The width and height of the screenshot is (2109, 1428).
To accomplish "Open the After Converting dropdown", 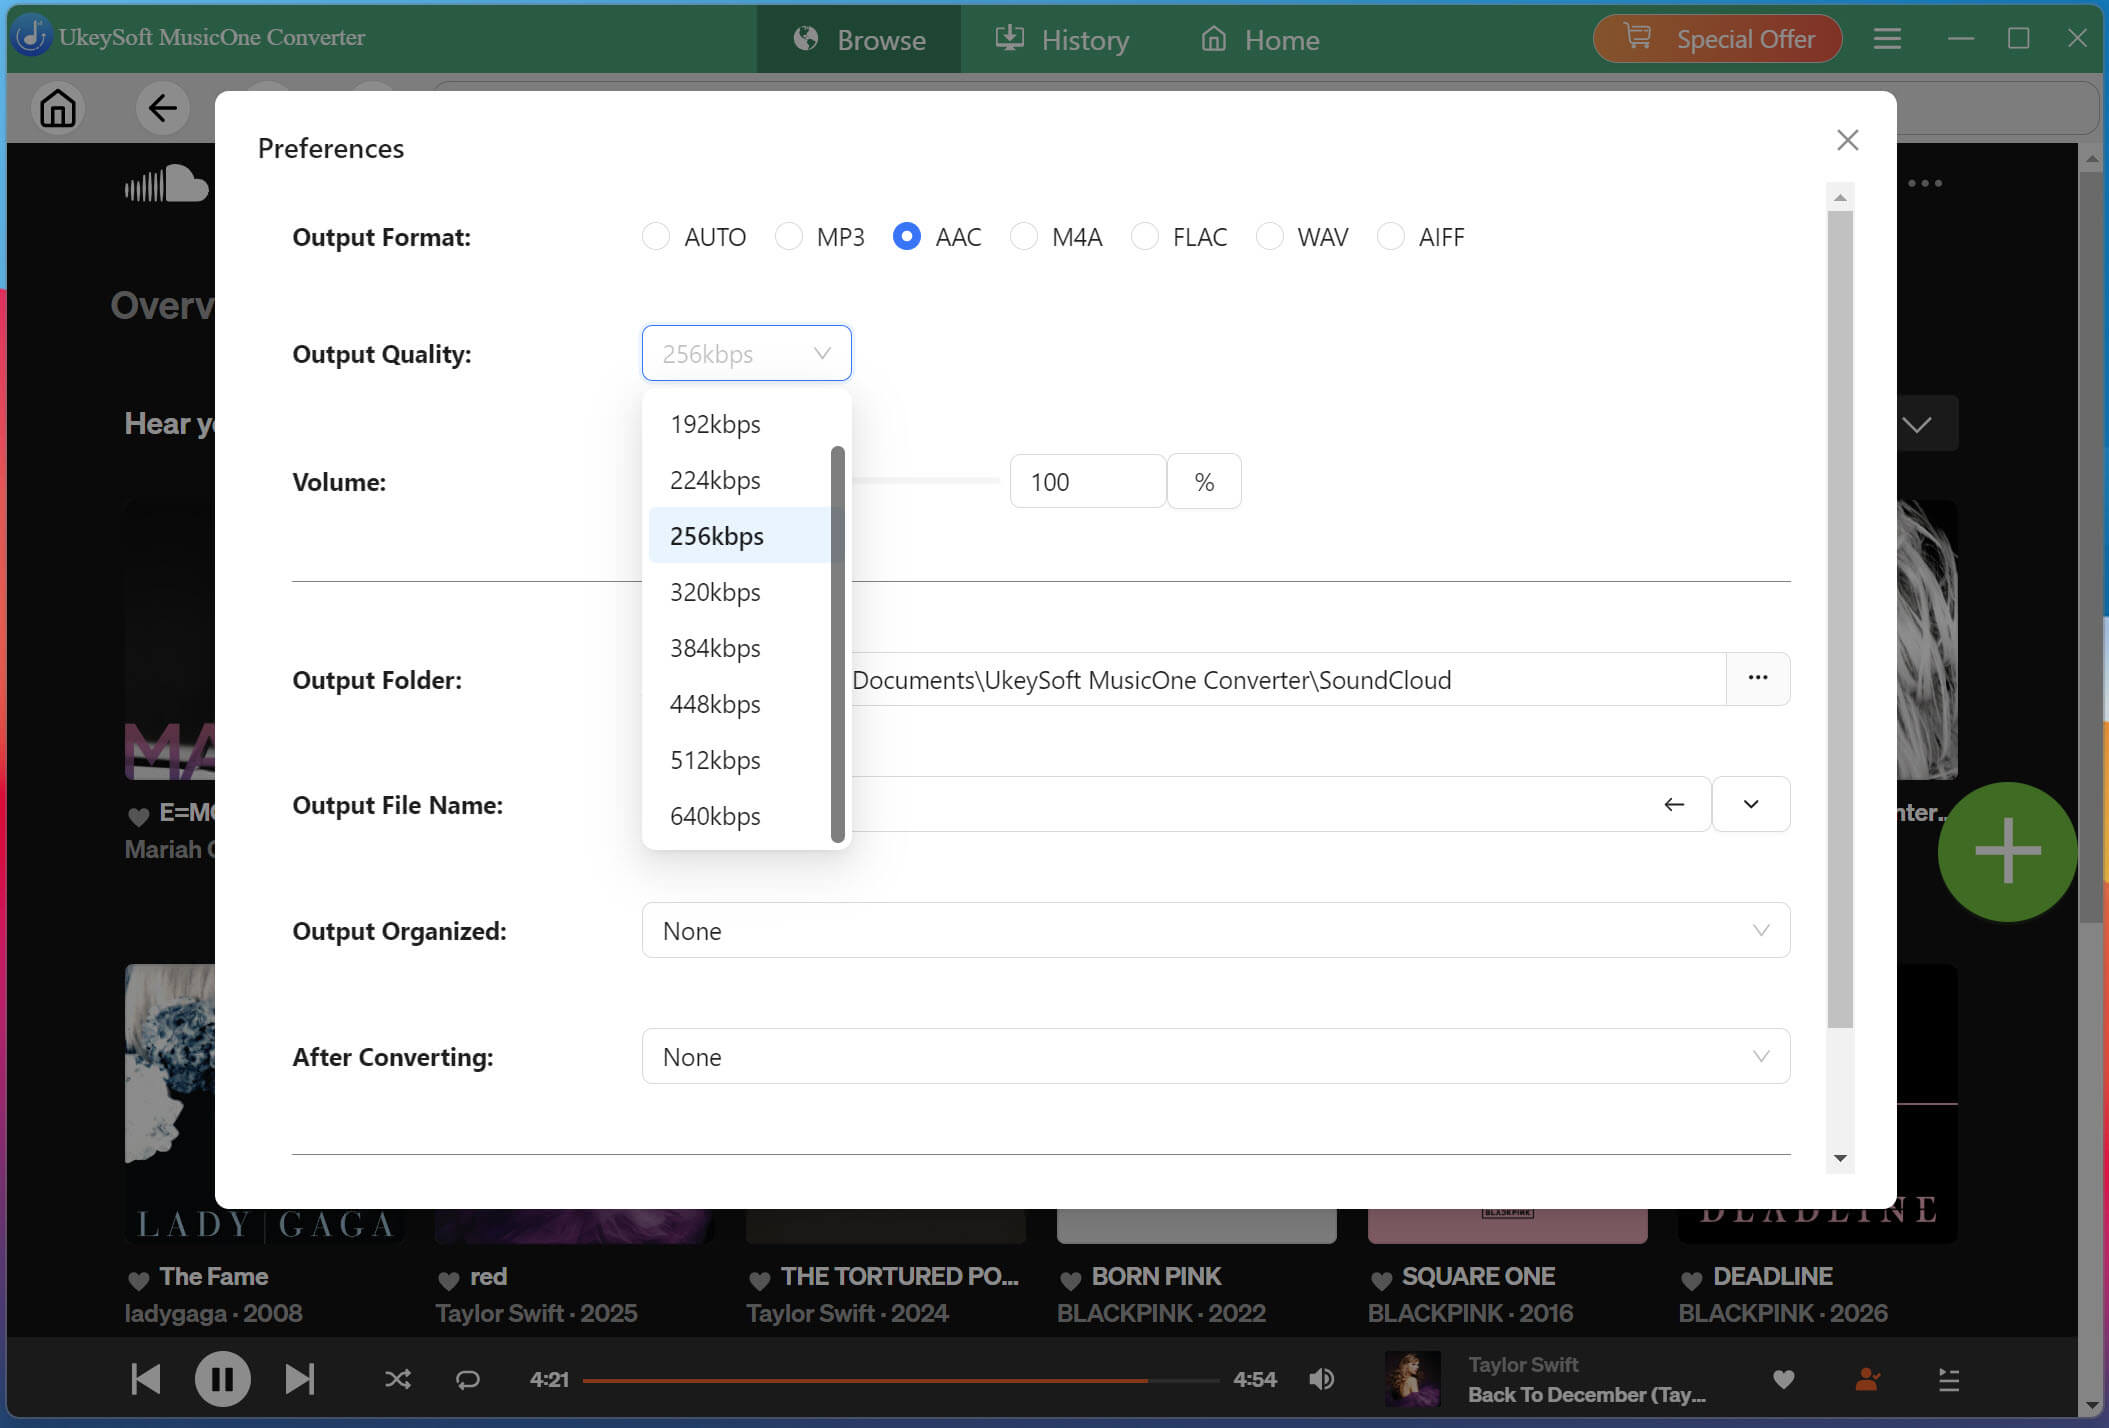I will pyautogui.click(x=1215, y=1057).
